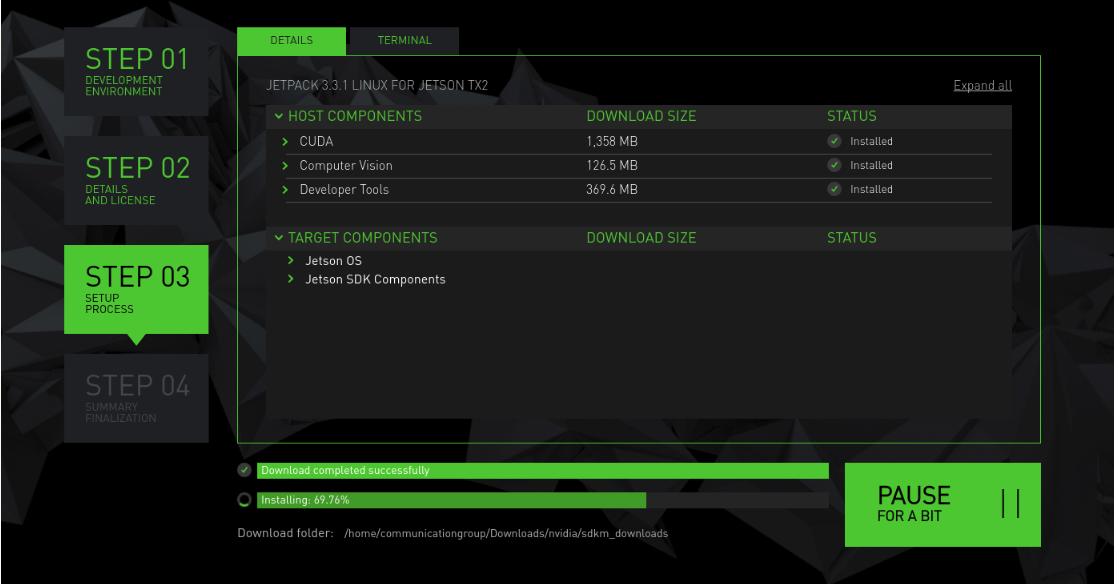The height and width of the screenshot is (584, 1114).
Task: Click the 369.6 MB download size
Action: click(x=612, y=190)
